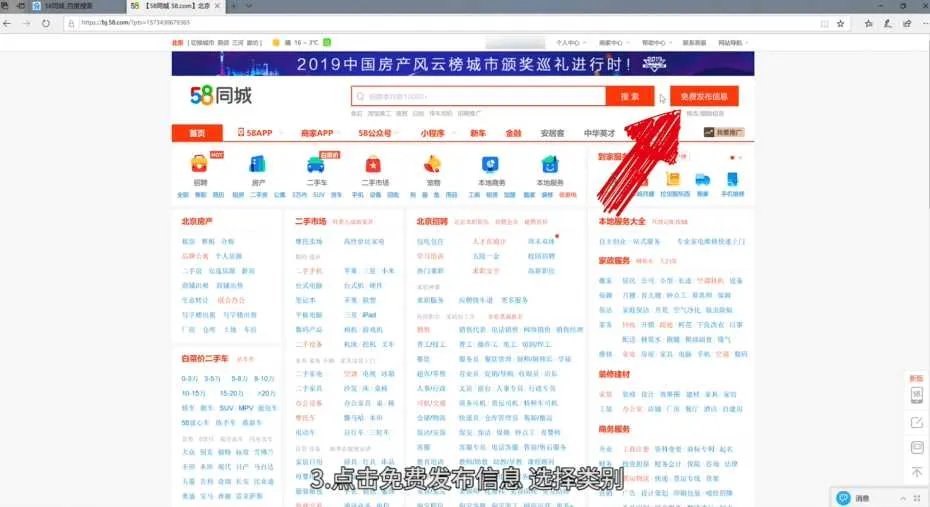Open the 二手市场 shopping bag icon
This screenshot has height=507, width=930.
(373, 164)
